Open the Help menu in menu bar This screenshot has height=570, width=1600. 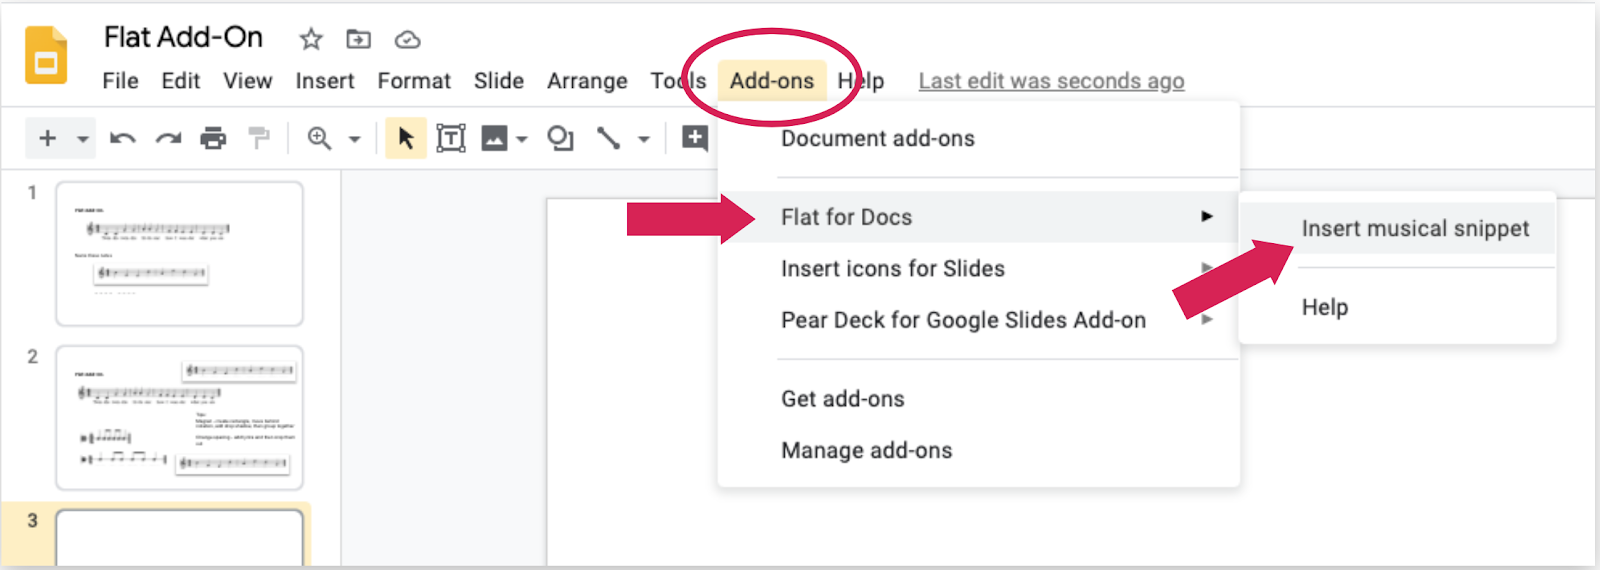click(861, 81)
